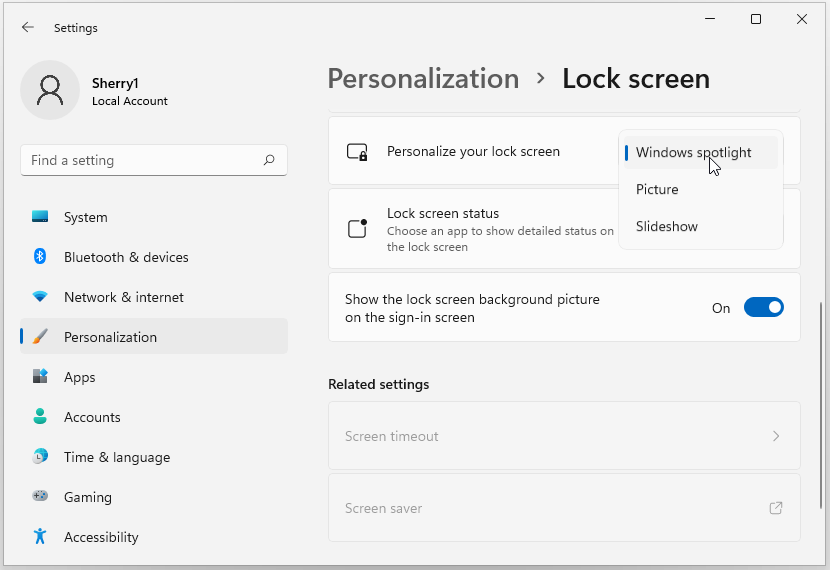Click the System monitor icon in sidebar
This screenshot has height=570, width=830.
coord(40,217)
